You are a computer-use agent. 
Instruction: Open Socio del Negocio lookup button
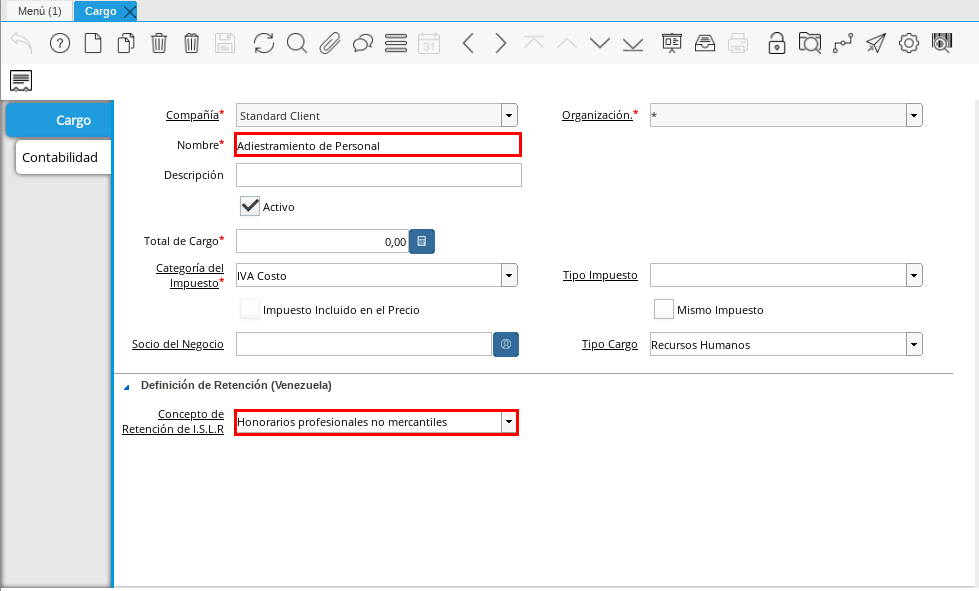(506, 344)
